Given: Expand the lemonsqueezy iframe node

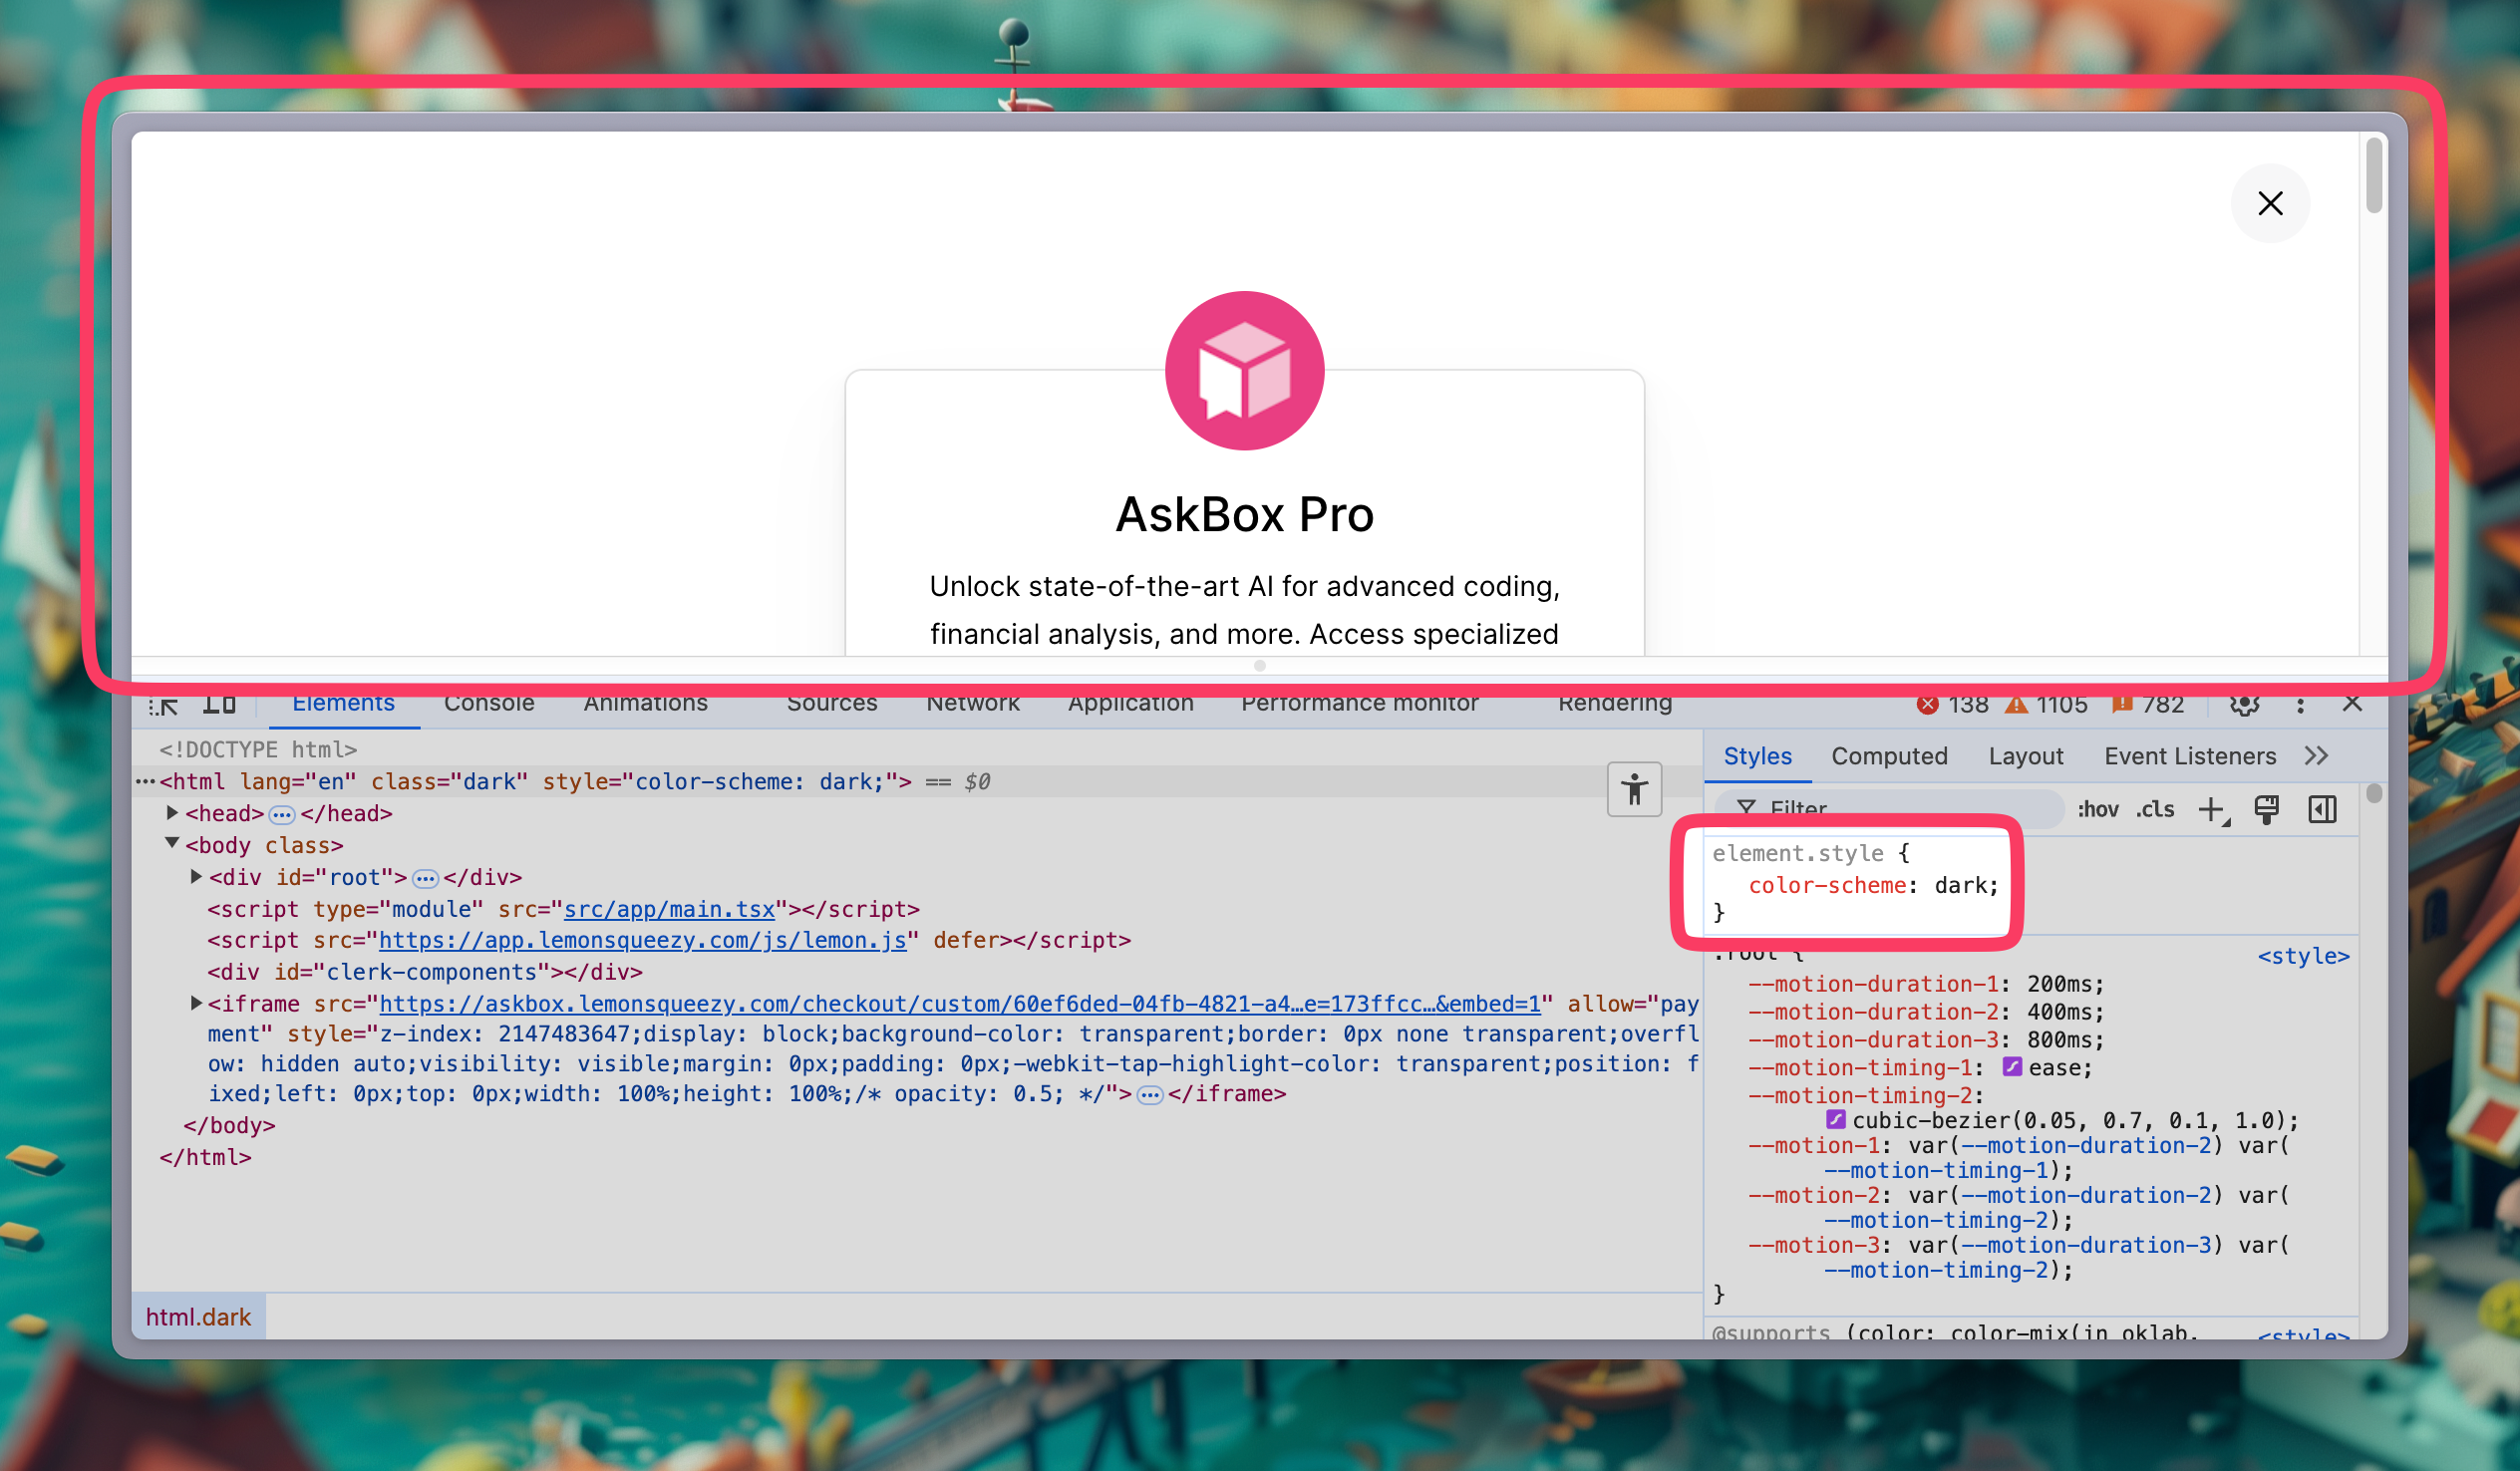Looking at the screenshot, I should pos(197,1003).
